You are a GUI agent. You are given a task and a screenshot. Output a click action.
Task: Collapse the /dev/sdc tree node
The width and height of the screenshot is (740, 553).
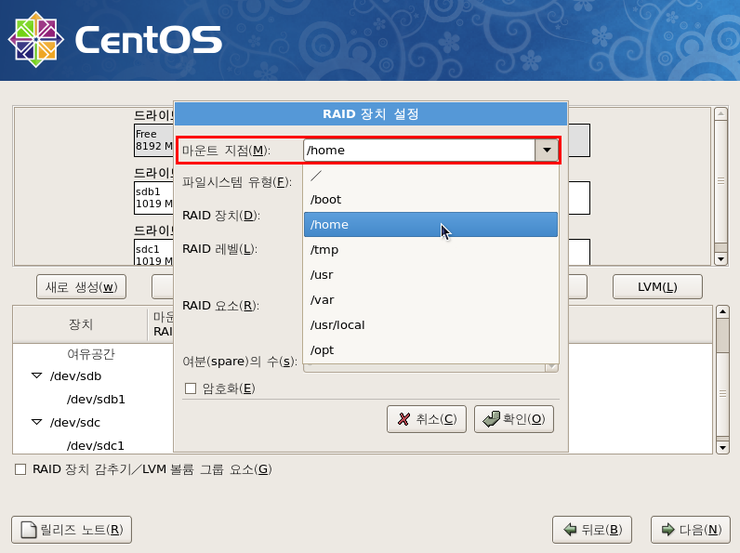38,422
